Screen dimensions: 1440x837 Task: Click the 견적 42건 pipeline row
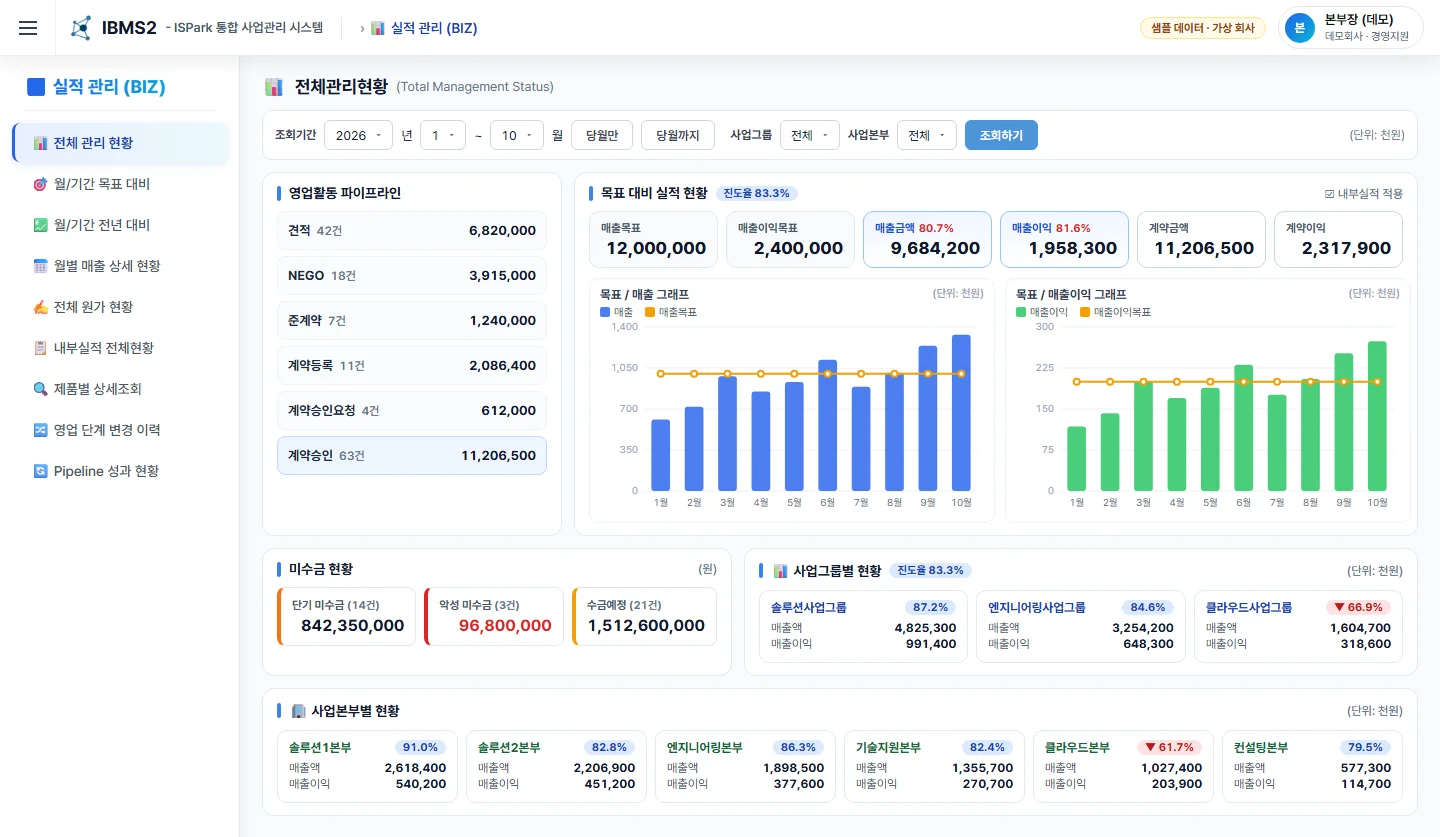411,230
